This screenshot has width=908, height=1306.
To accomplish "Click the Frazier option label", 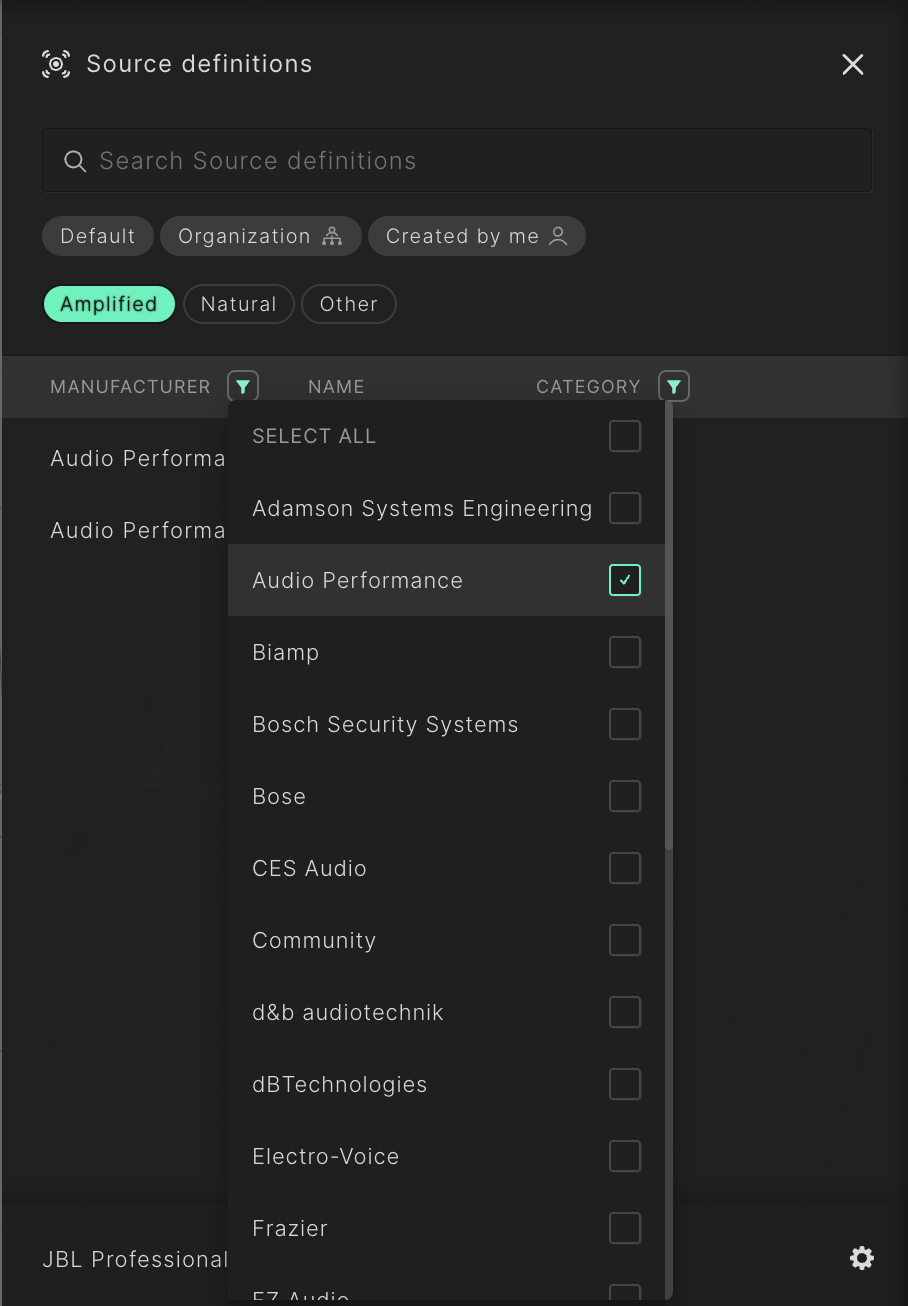I will [x=290, y=1229].
